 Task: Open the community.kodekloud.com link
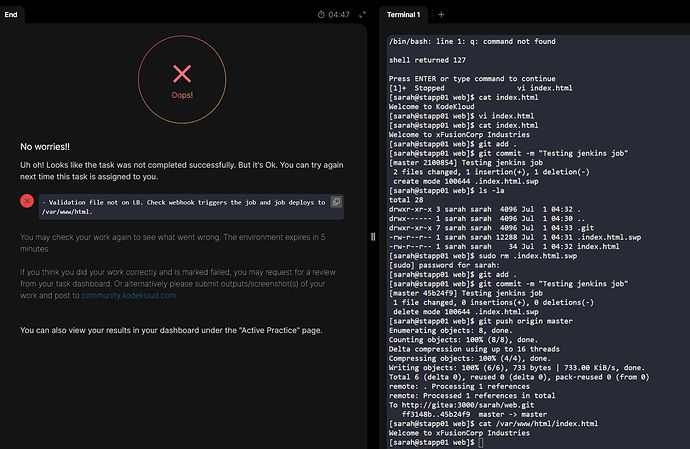pos(128,295)
